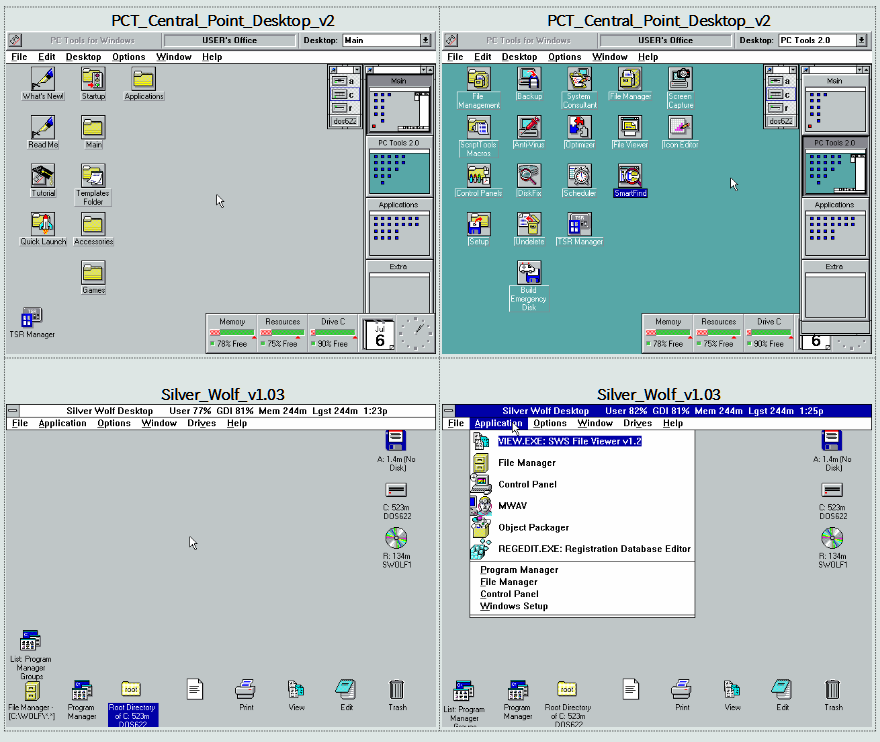This screenshot has width=880, height=742.
Task: Select R: SWOLF1 CD drive in the 1:25p window
Action: pos(832,547)
